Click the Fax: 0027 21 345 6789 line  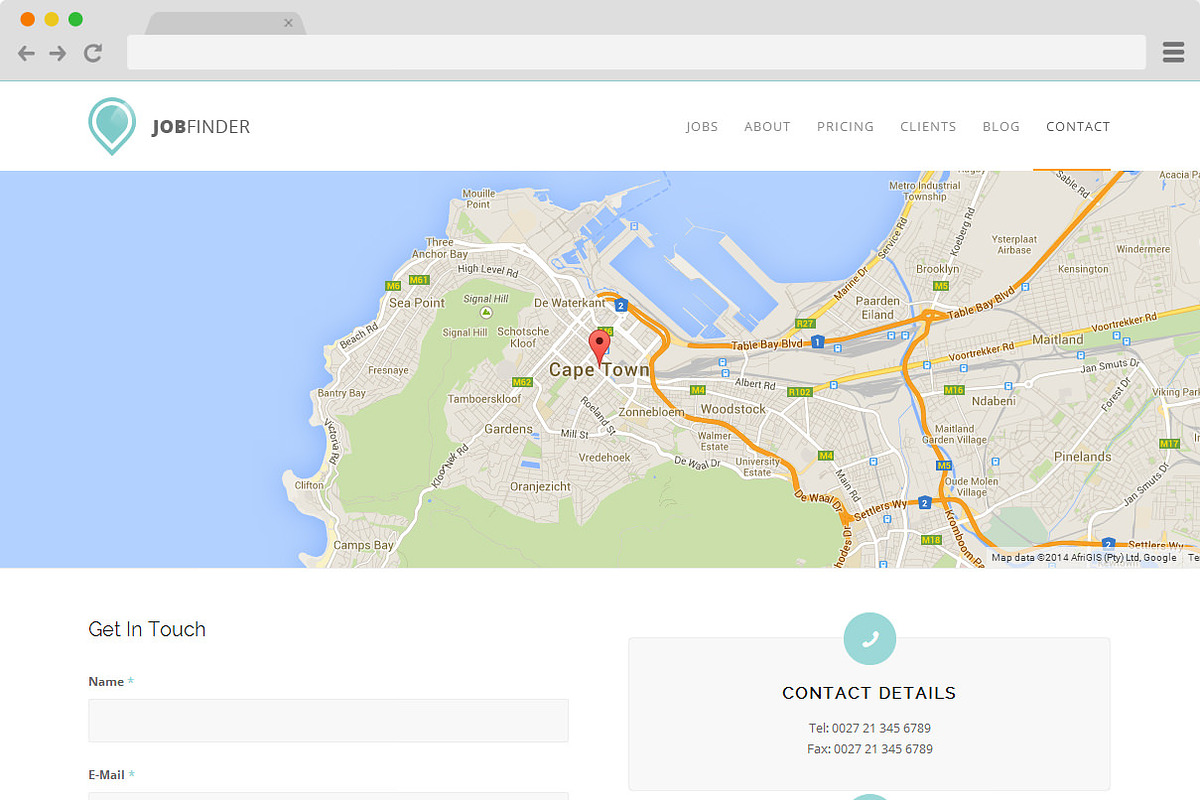click(x=870, y=749)
